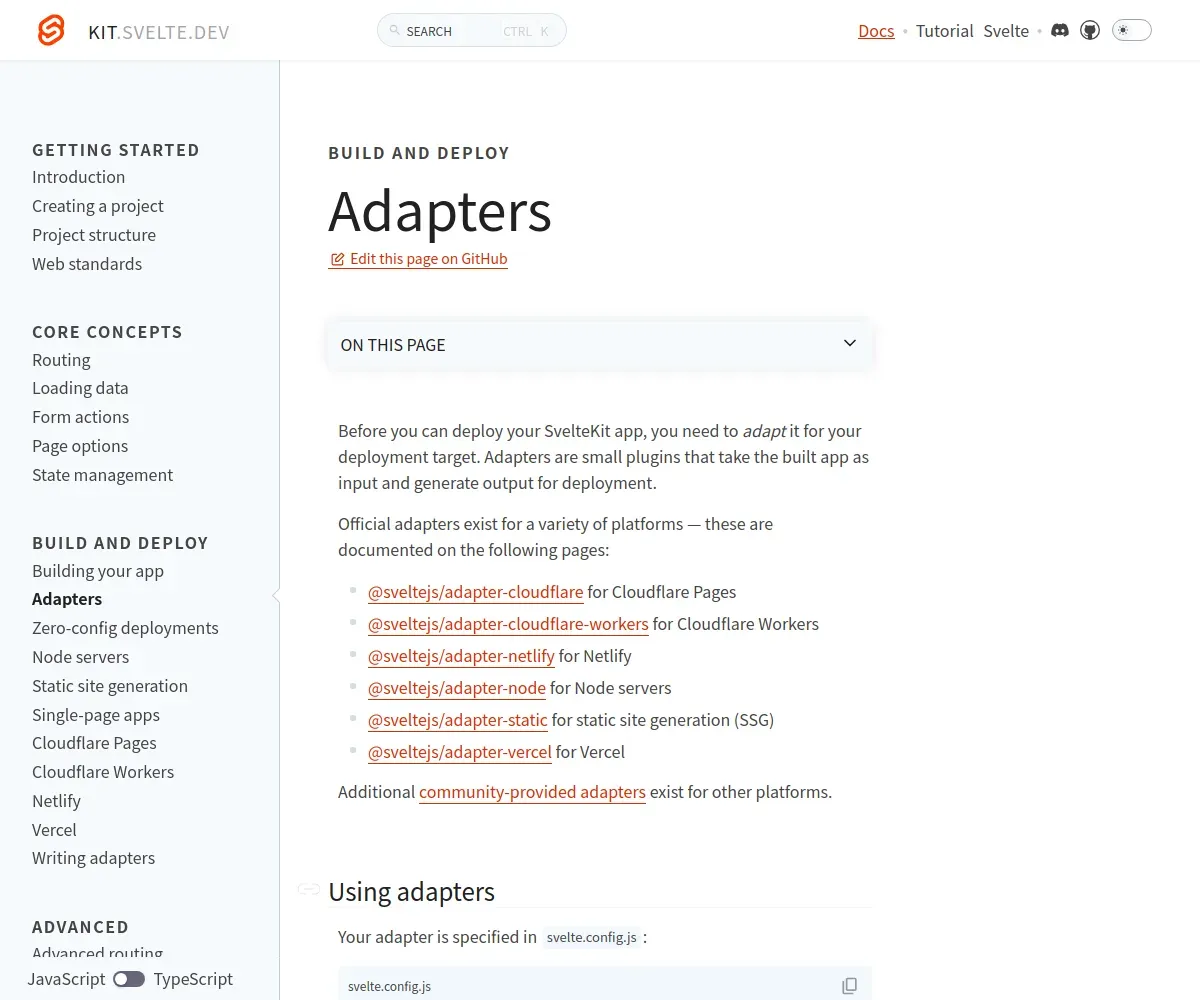
Task: Open Creating a project in sidebar
Action: (98, 206)
